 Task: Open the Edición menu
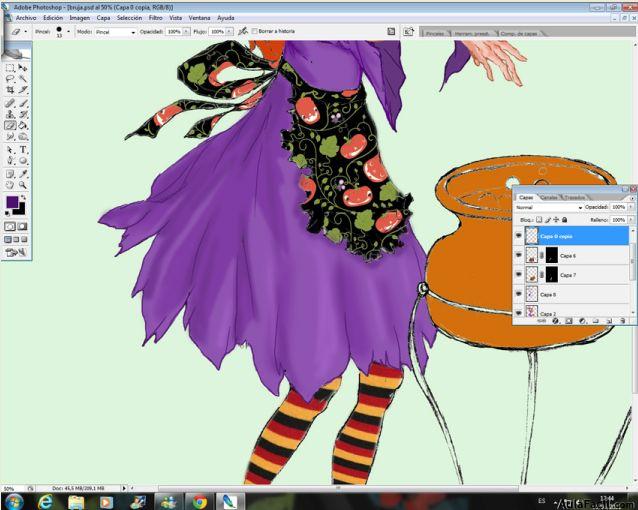point(53,18)
